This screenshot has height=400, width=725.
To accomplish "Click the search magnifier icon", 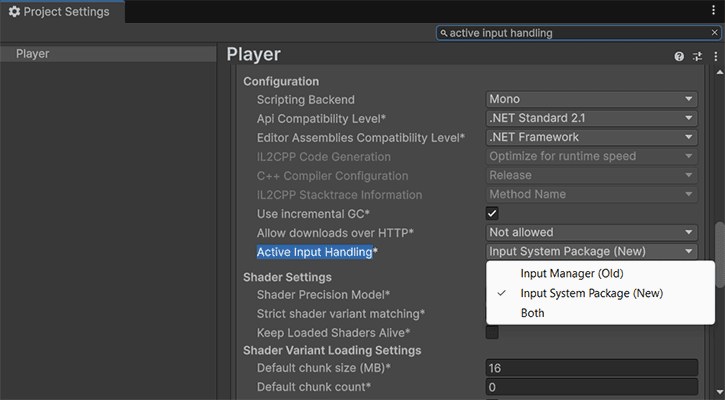I will click(x=444, y=33).
